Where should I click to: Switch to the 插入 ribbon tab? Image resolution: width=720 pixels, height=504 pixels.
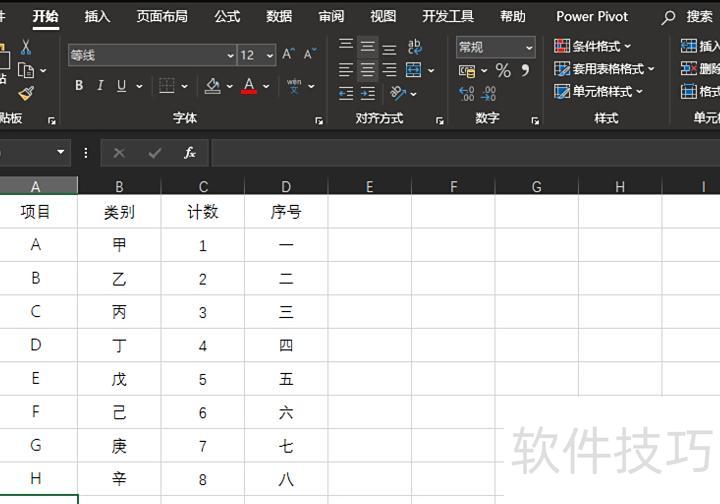pyautogui.click(x=97, y=16)
